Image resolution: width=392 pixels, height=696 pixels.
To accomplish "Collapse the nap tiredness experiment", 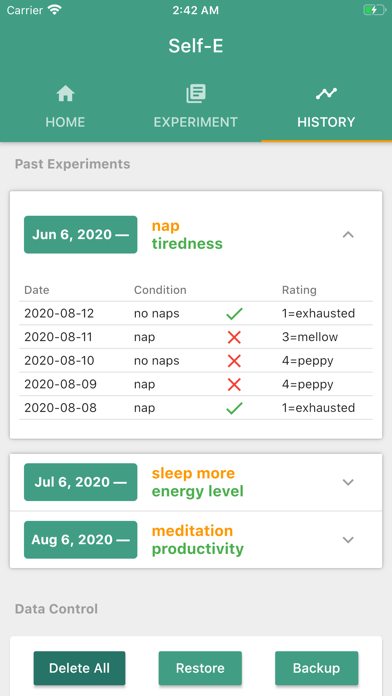I will [348, 235].
